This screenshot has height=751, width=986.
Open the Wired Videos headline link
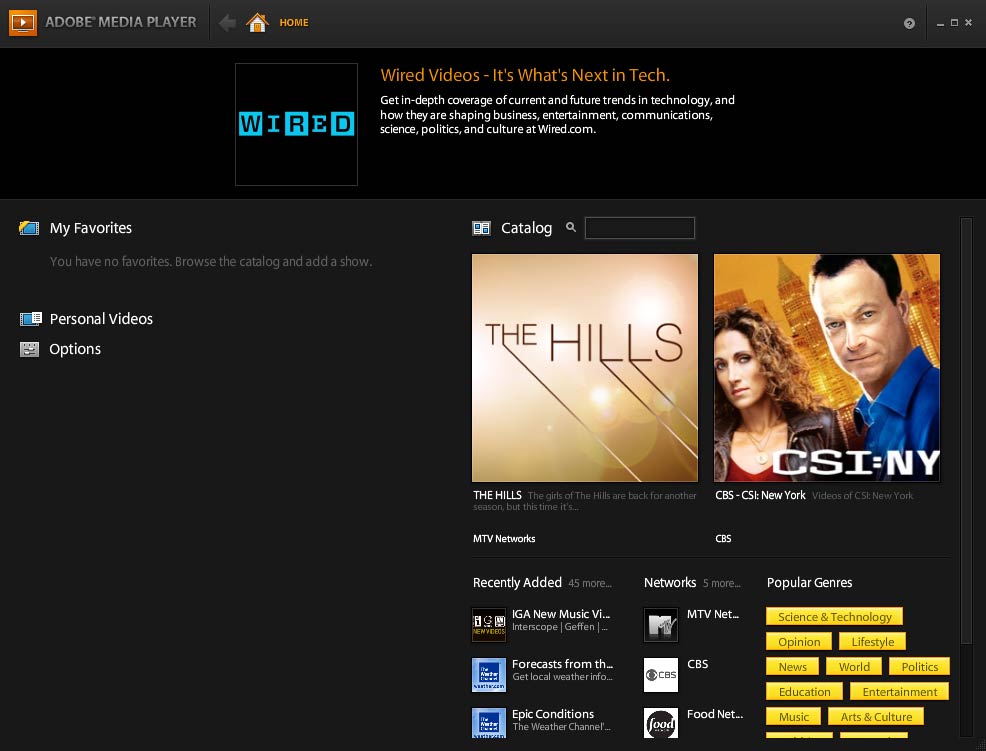click(524, 75)
